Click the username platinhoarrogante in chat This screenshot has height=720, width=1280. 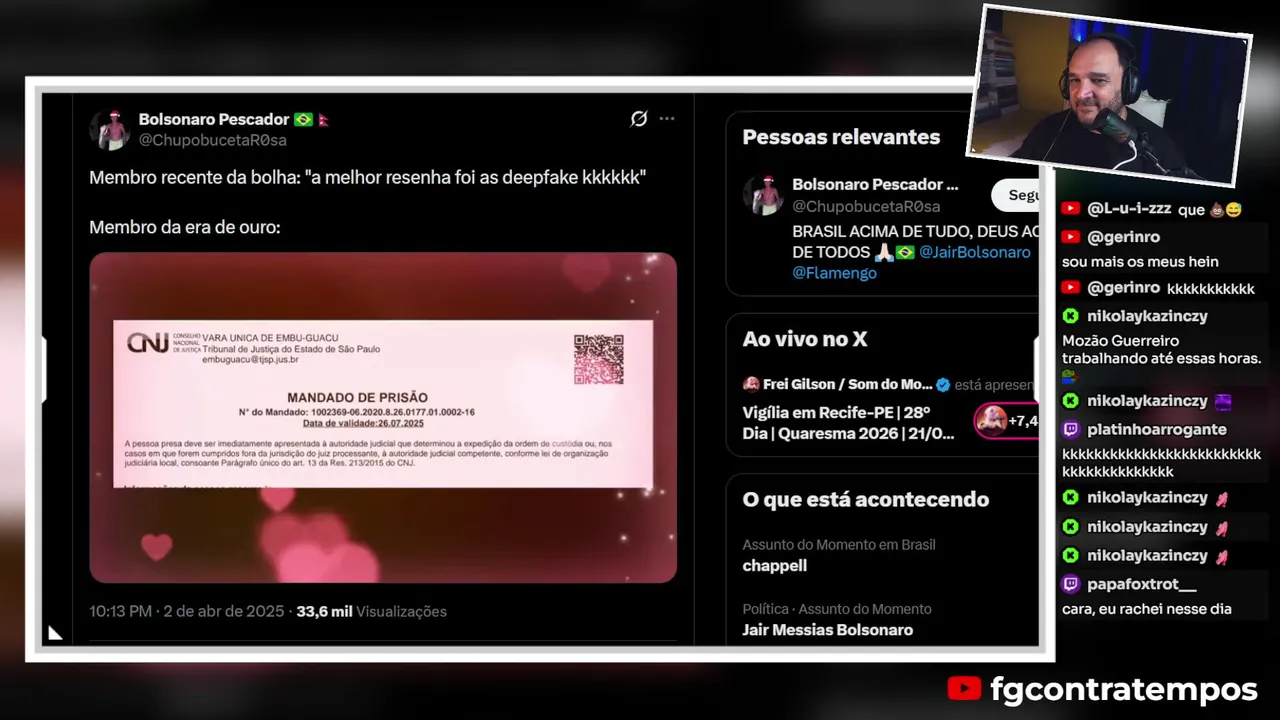1157,430
